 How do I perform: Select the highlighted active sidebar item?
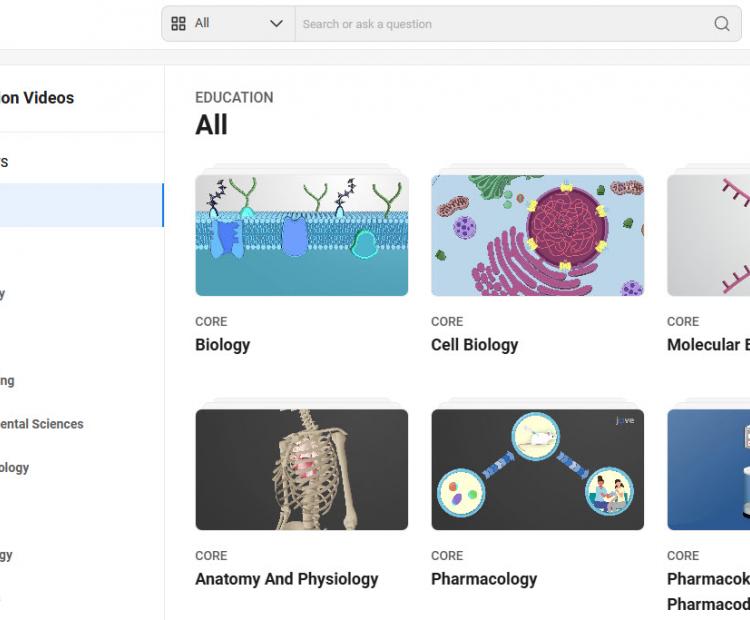coord(80,205)
